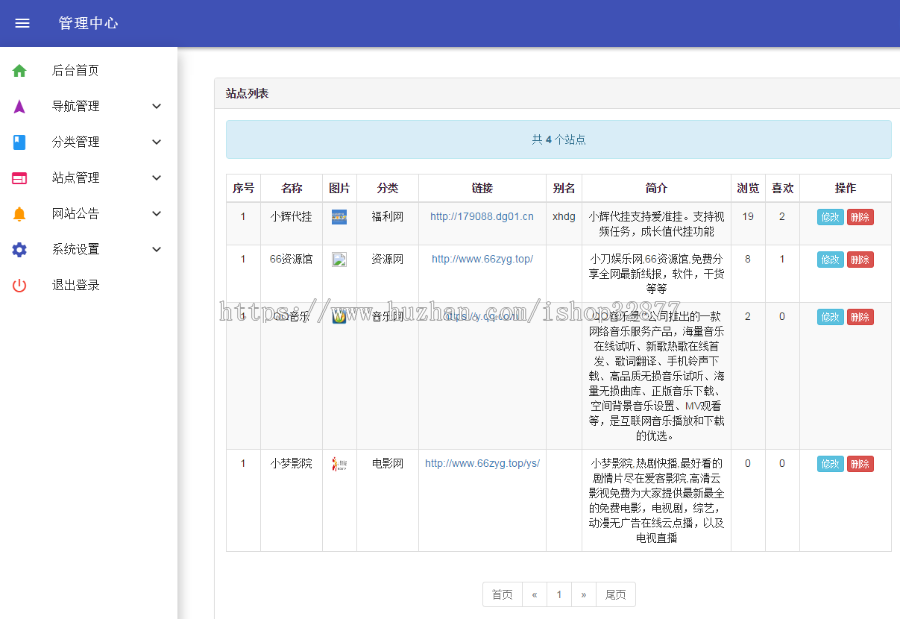The image size is (900, 619).
Task: Click QQ音乐 row thumbnail image
Action: (339, 316)
